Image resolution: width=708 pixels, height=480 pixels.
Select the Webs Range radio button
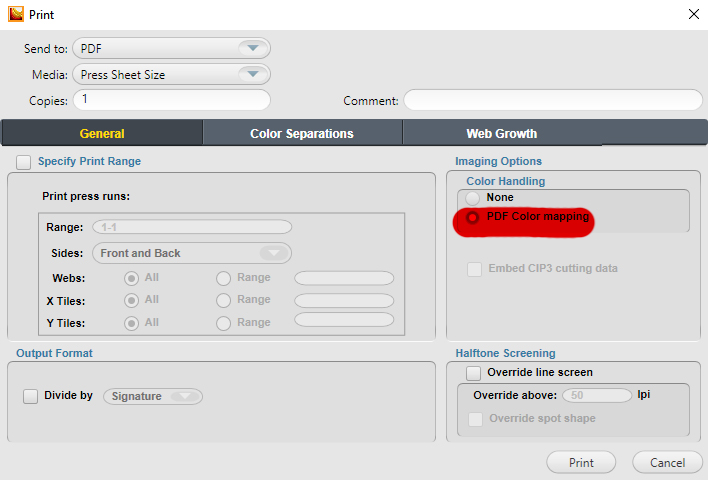(224, 278)
